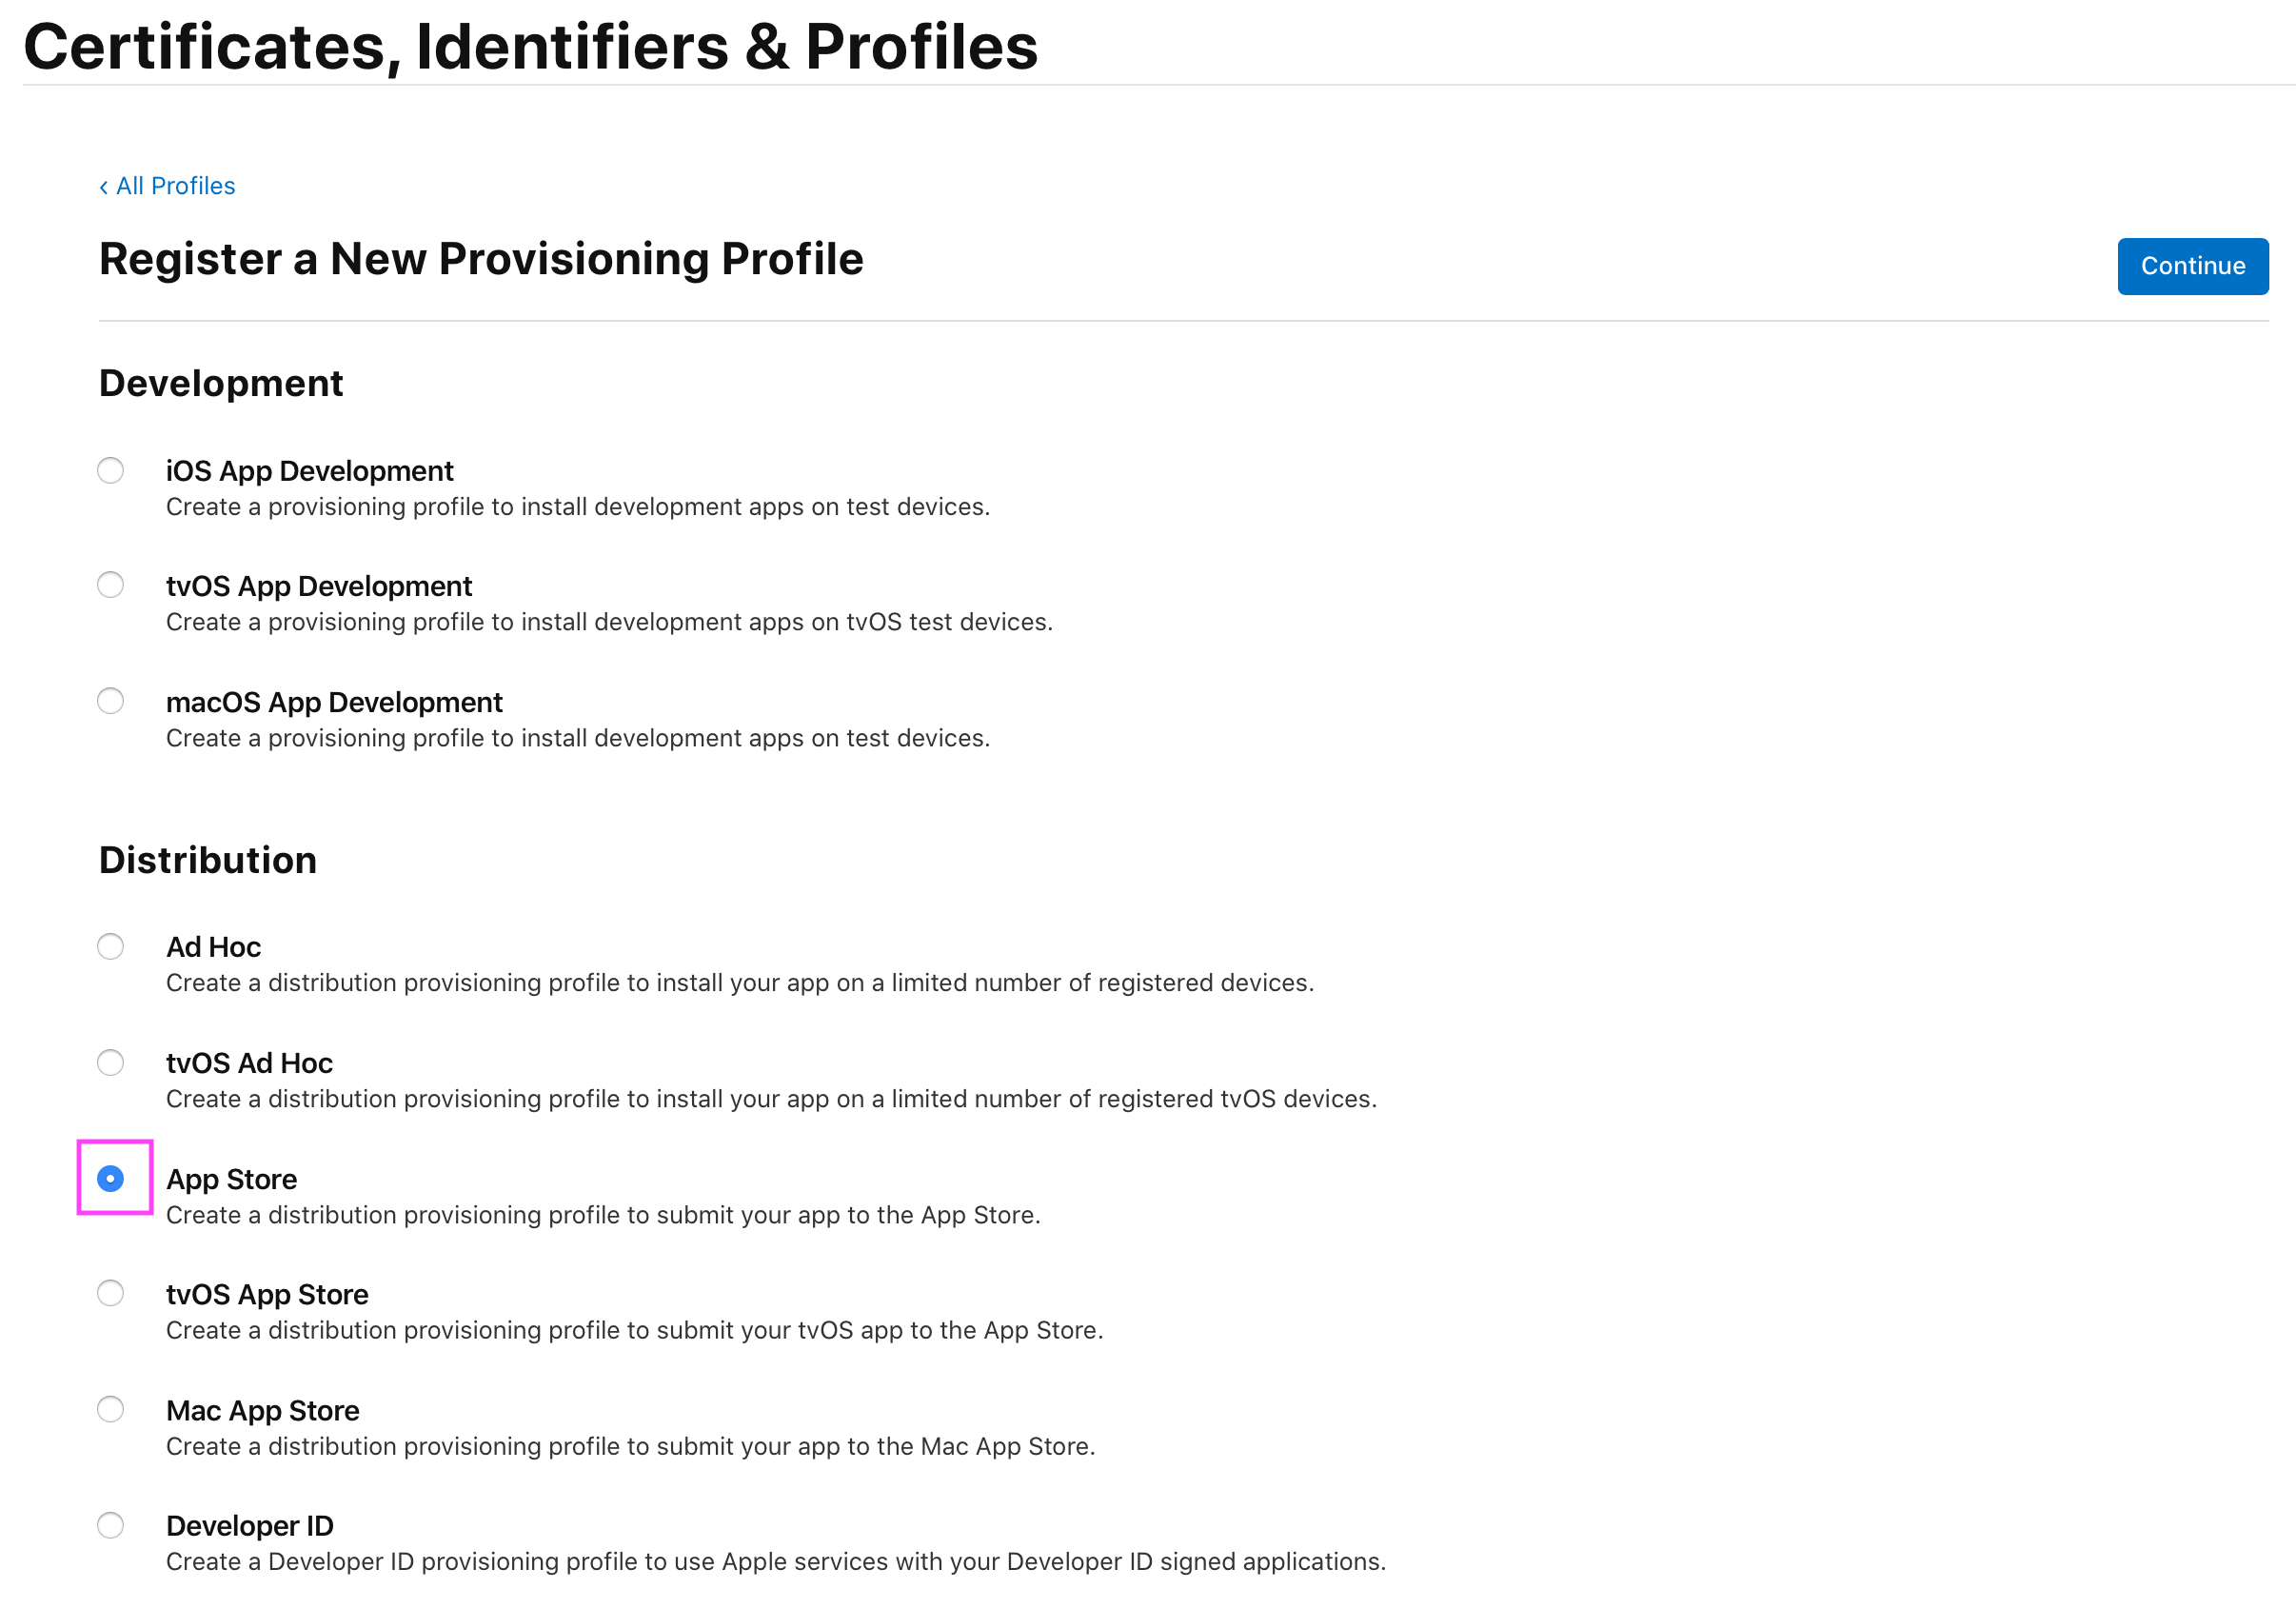Click the tvOS App Store label
The width and height of the screenshot is (2296, 1609).
(267, 1295)
